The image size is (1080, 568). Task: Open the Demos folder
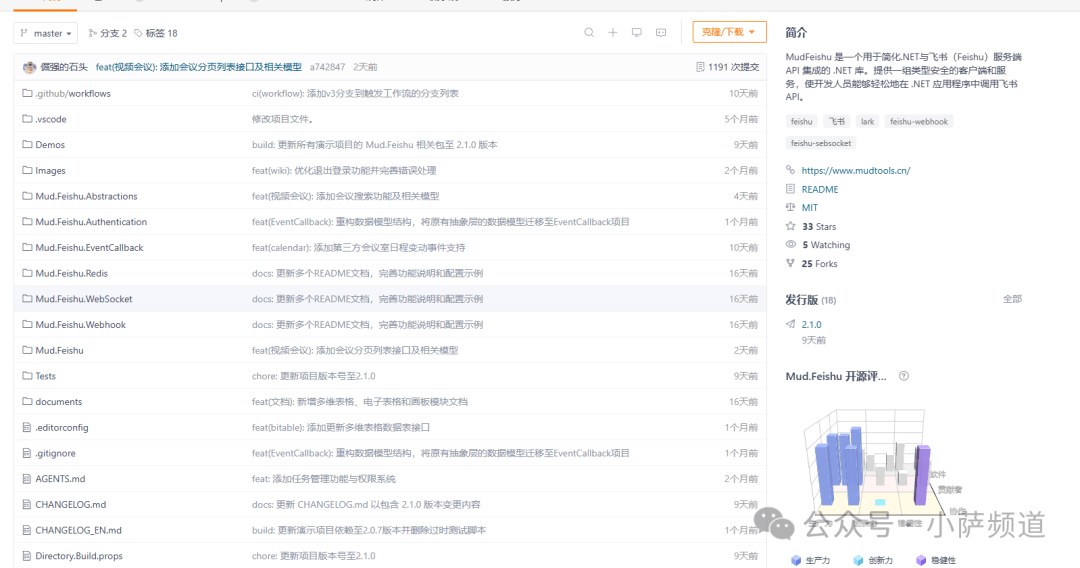50,145
